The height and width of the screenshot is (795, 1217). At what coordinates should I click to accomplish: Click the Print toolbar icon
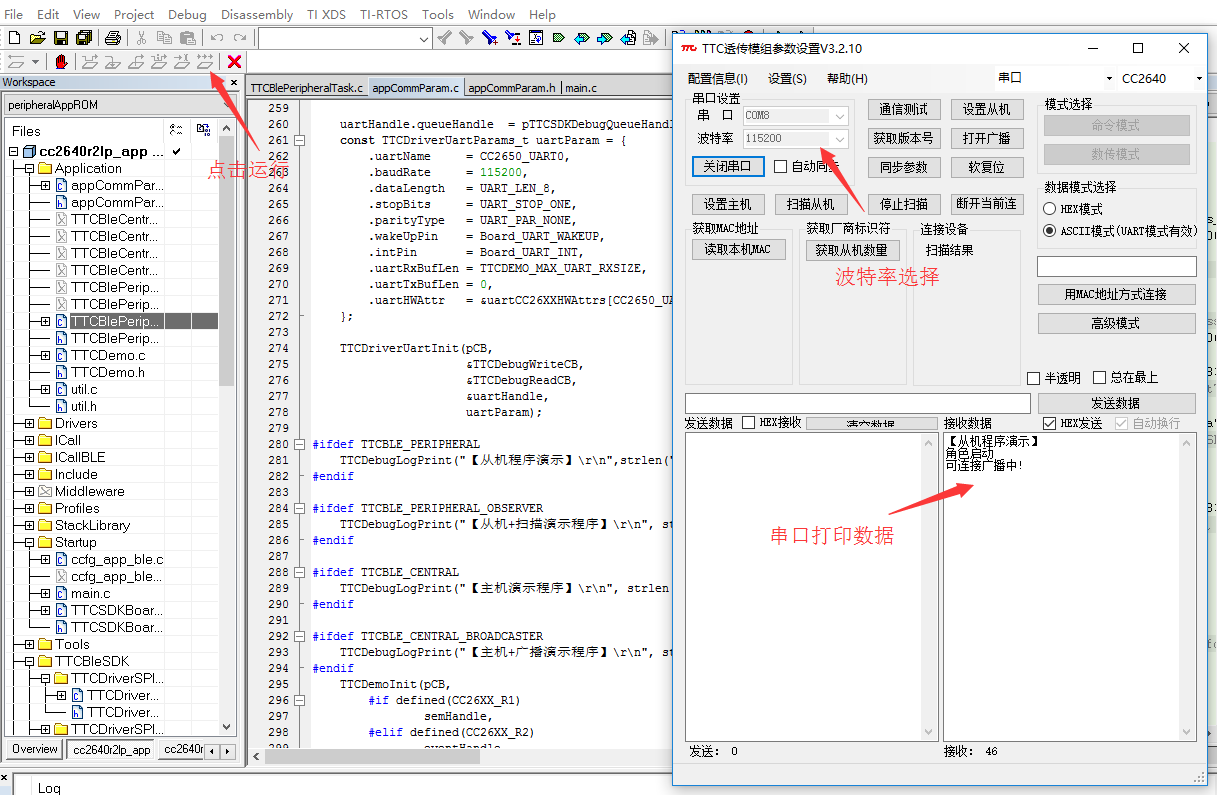[x=113, y=38]
